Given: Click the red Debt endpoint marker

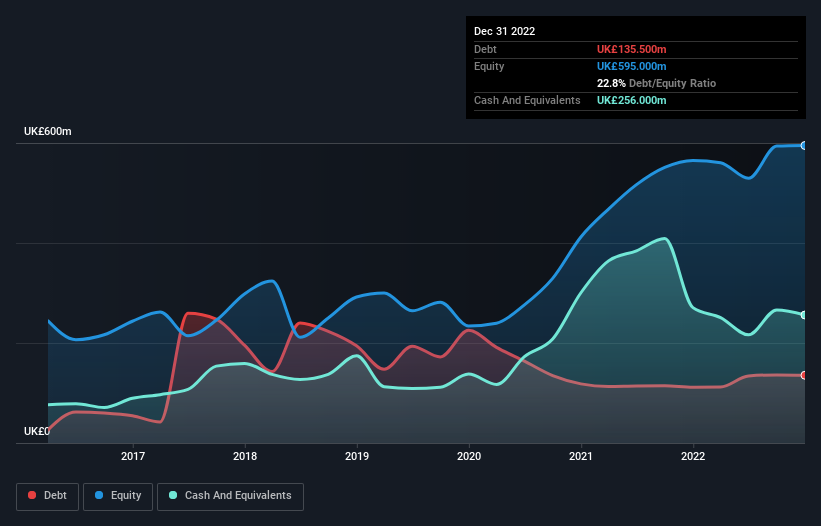Looking at the screenshot, I should click(x=804, y=375).
